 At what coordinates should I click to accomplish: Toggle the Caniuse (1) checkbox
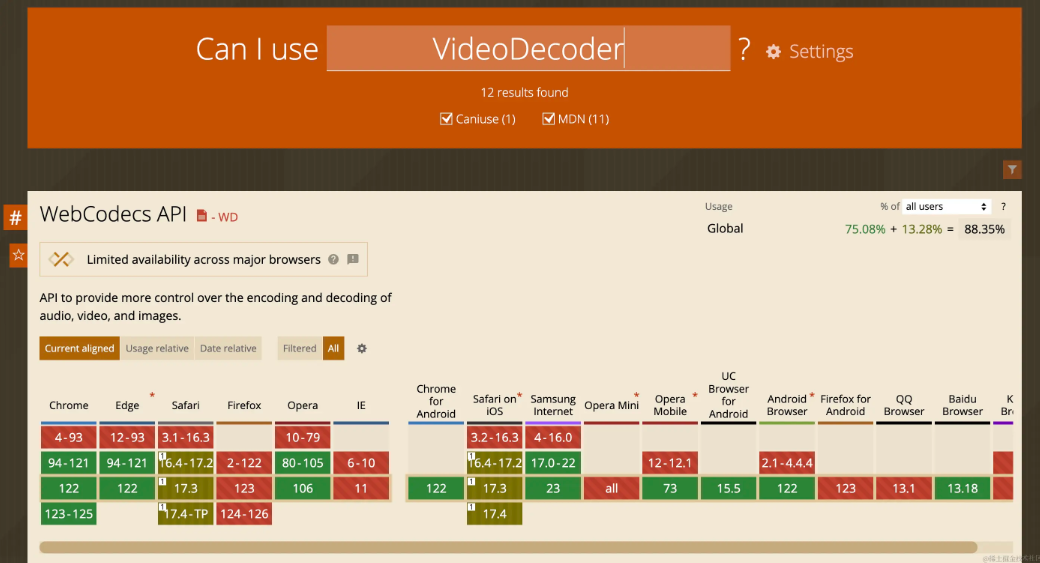click(x=446, y=119)
